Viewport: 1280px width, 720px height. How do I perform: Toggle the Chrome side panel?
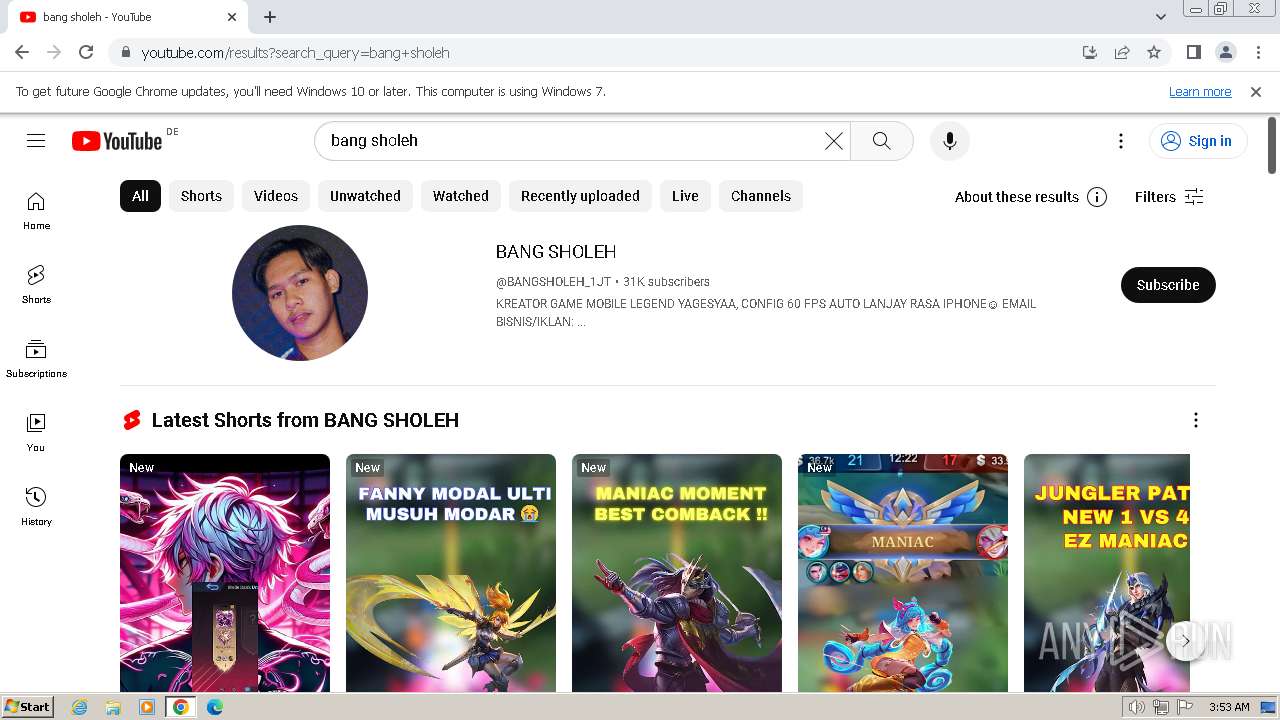1193,52
